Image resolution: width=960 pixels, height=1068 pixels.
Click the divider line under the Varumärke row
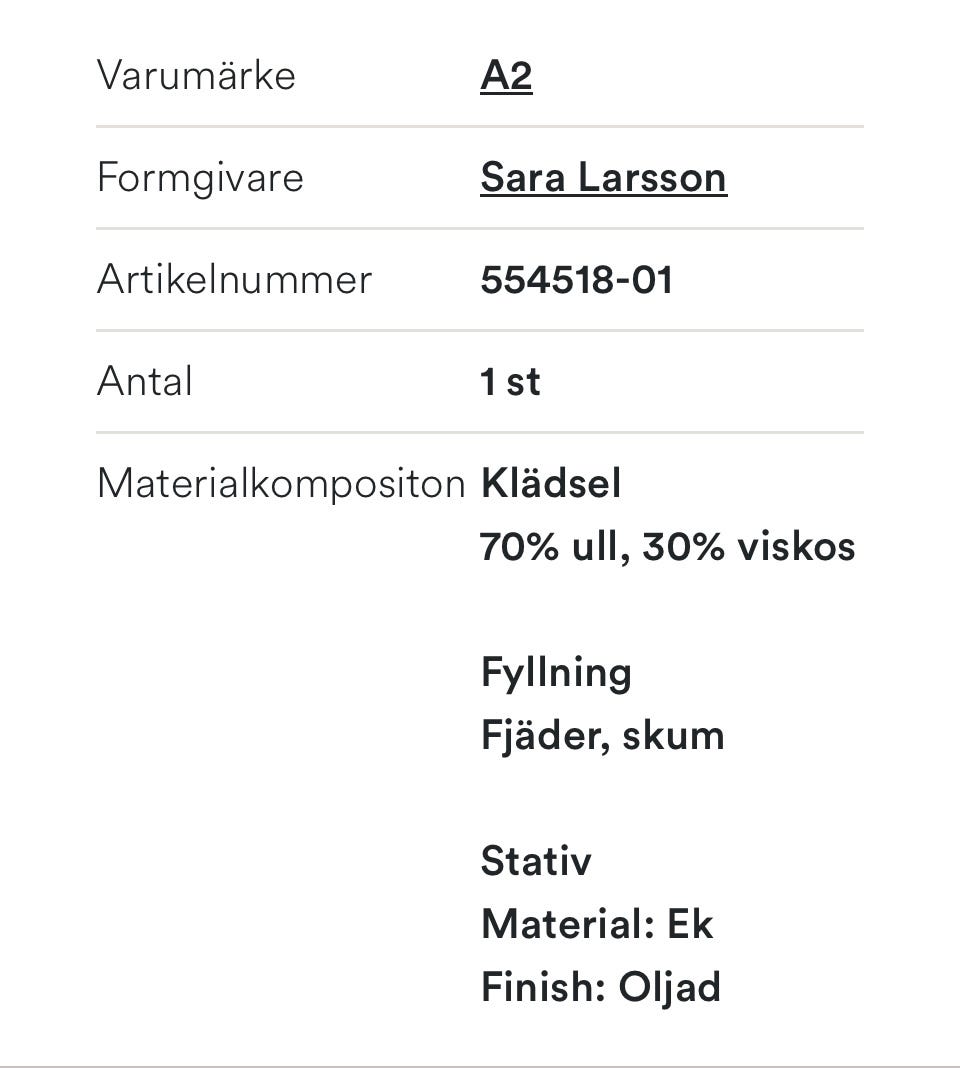pyautogui.click(x=480, y=127)
